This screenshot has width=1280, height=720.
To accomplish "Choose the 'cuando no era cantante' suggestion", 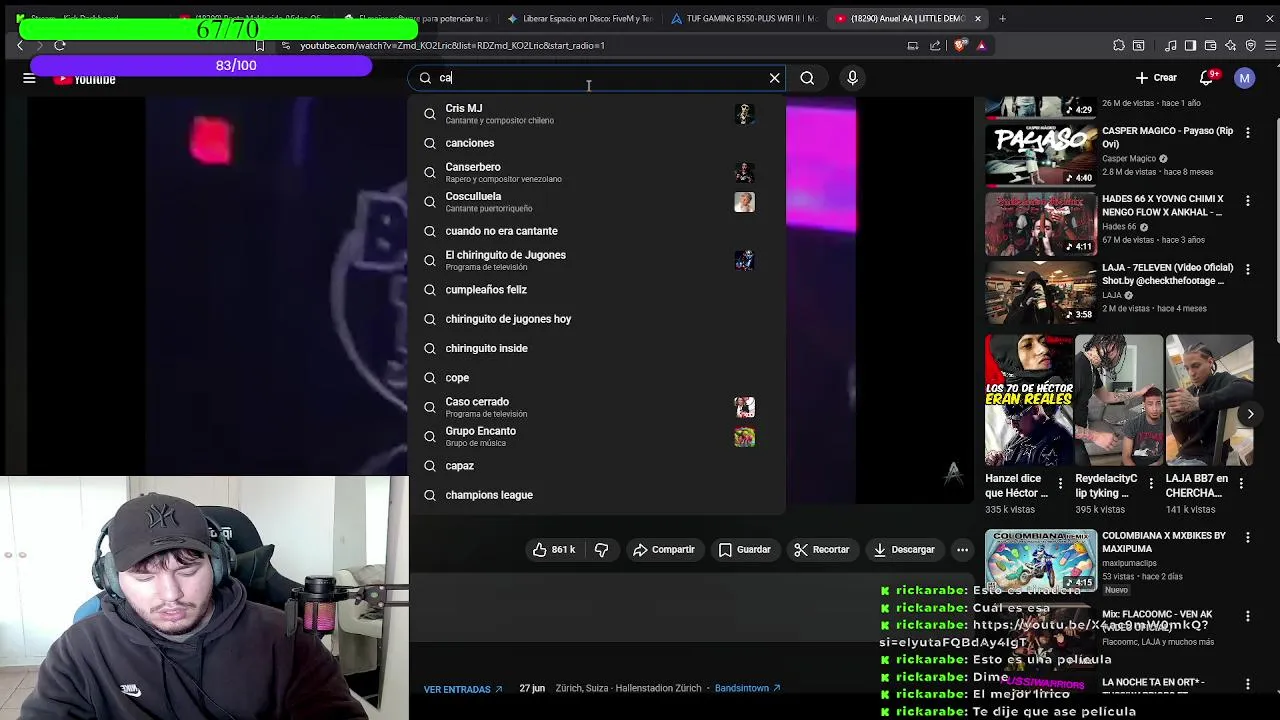I will (596, 231).
